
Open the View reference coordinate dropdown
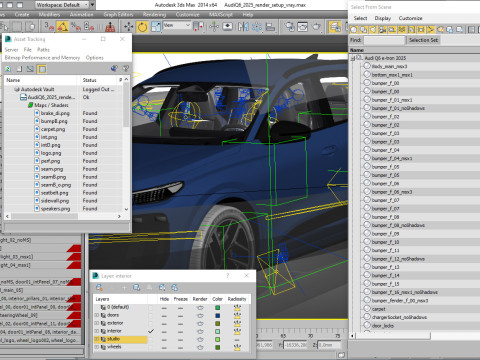(177, 25)
